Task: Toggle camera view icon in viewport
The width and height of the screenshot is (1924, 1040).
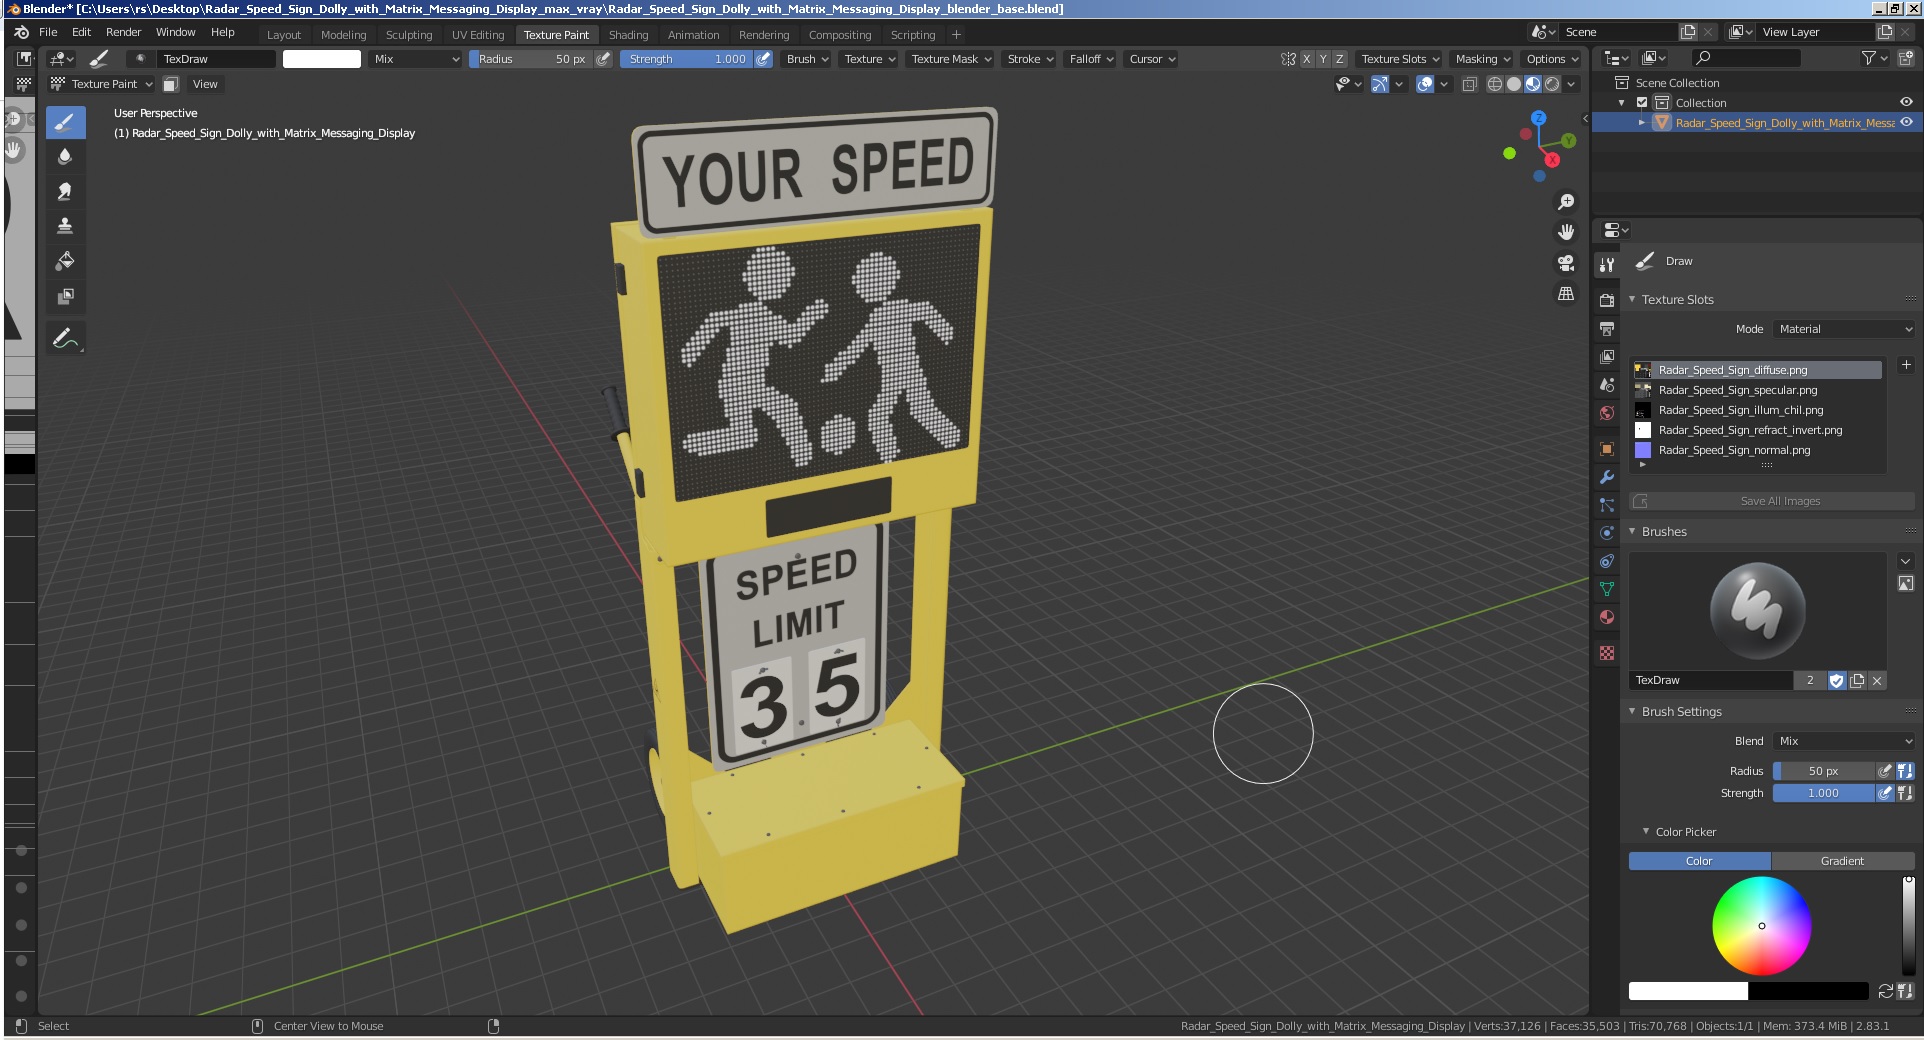Action: click(x=1566, y=263)
